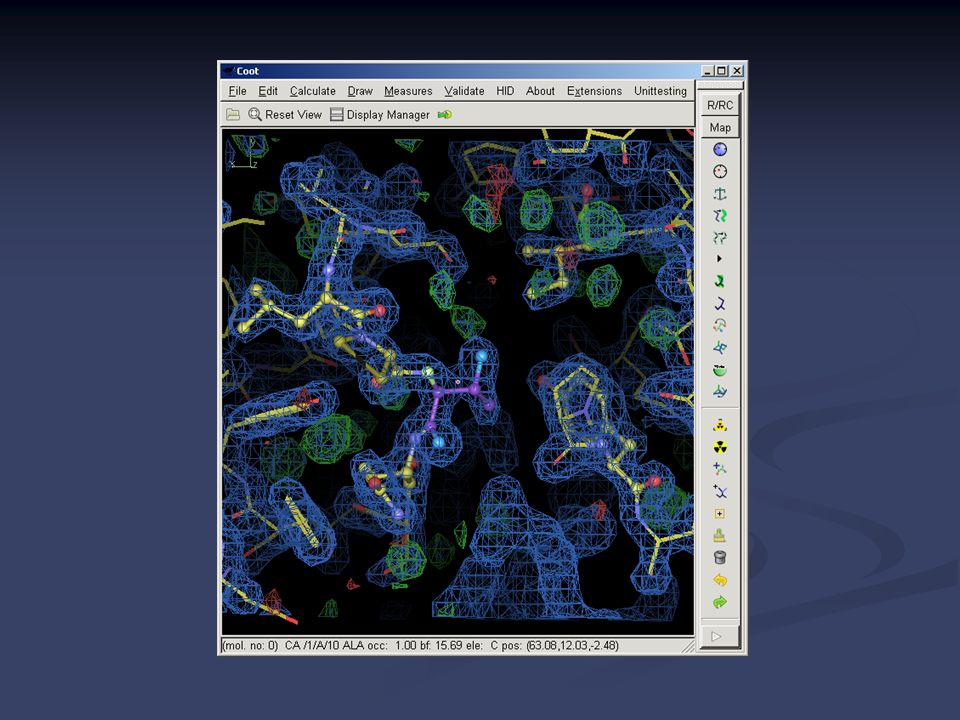Click the blue icon above the separator

click(x=720, y=391)
